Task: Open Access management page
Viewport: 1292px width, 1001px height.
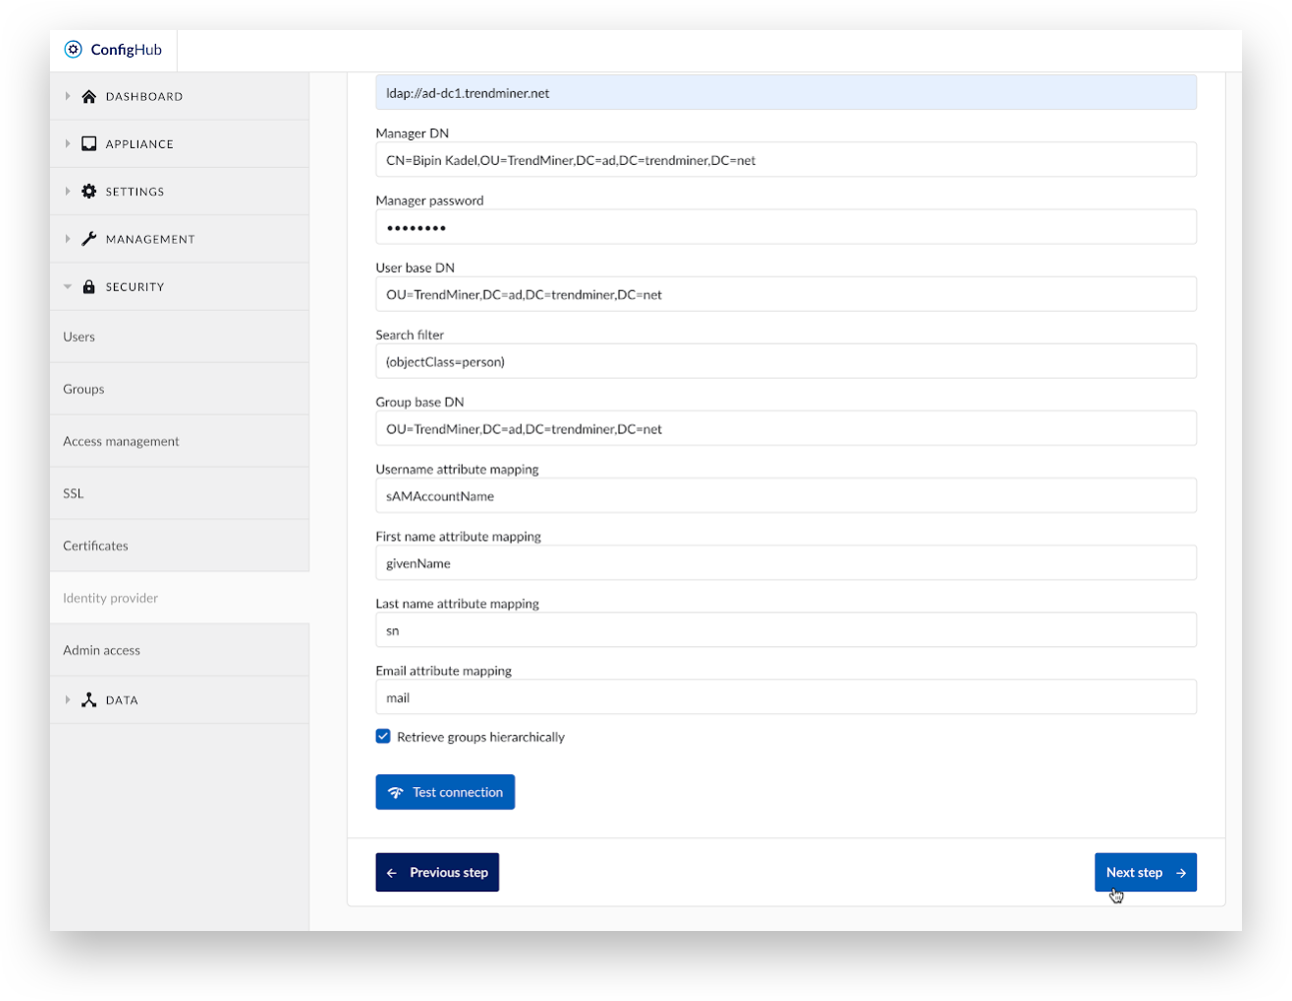Action: tap(179, 441)
